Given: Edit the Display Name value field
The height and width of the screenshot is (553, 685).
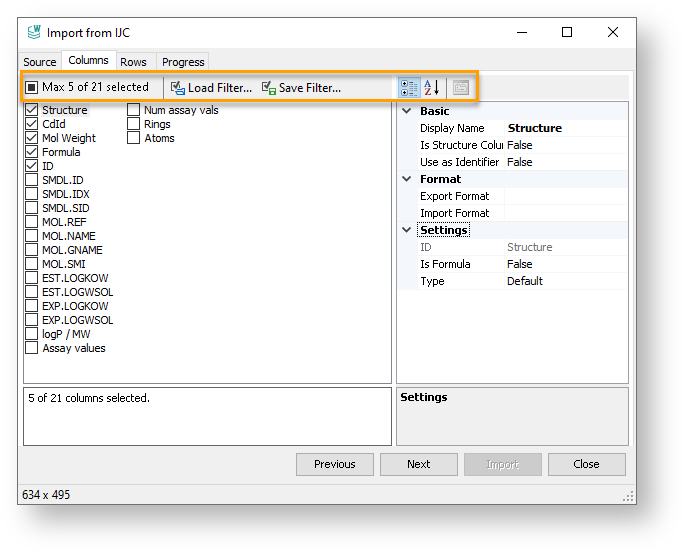Looking at the screenshot, I should coord(565,128).
